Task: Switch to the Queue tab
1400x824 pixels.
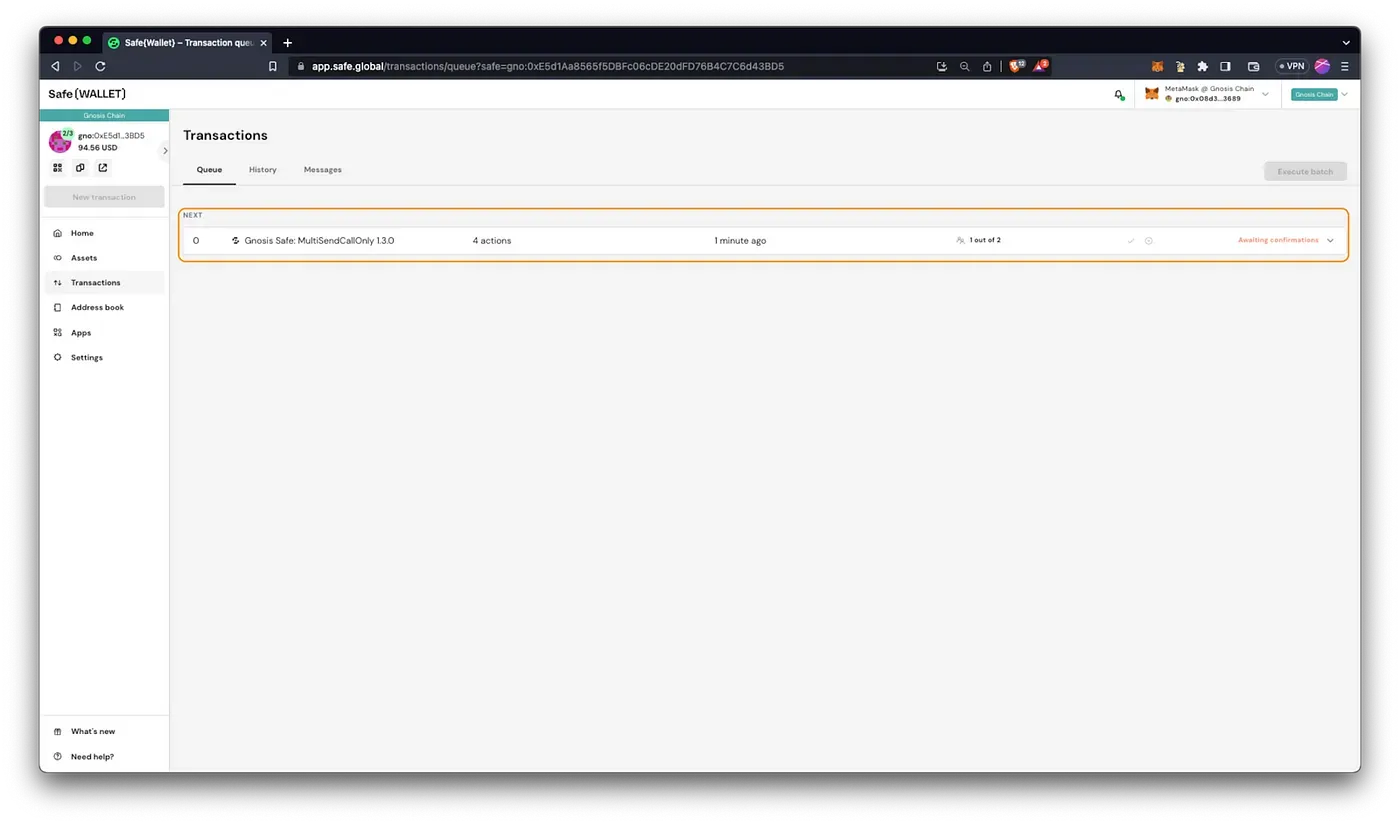Action: coord(209,169)
